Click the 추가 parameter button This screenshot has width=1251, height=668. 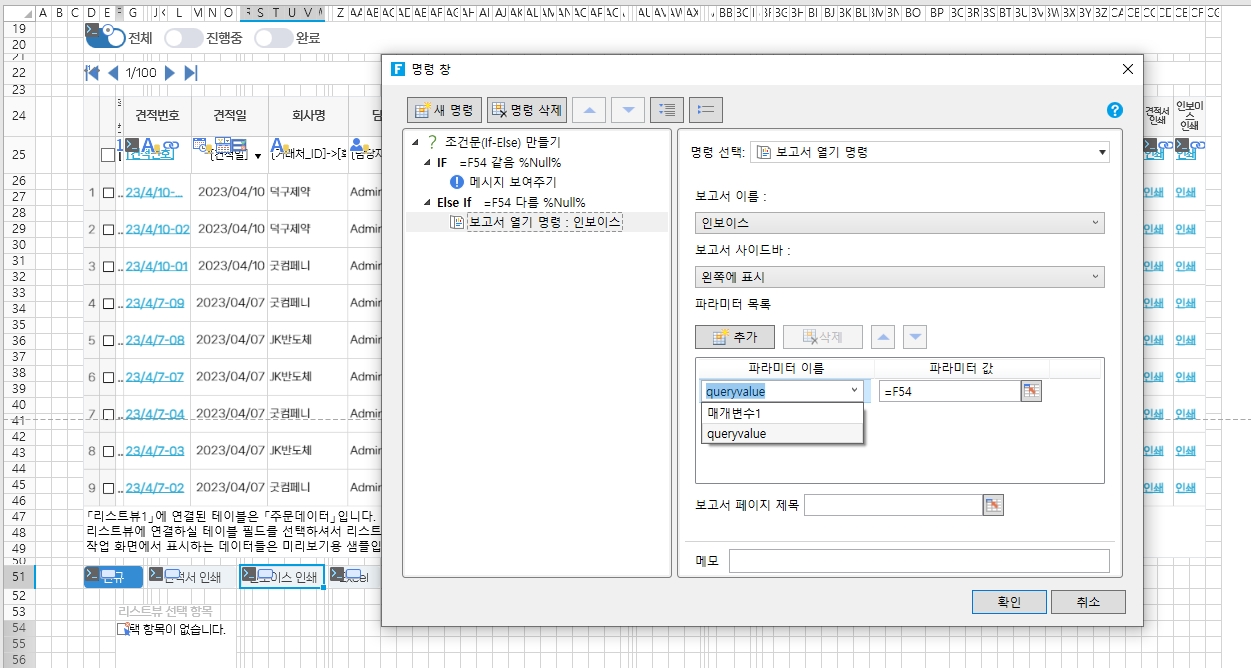click(735, 337)
